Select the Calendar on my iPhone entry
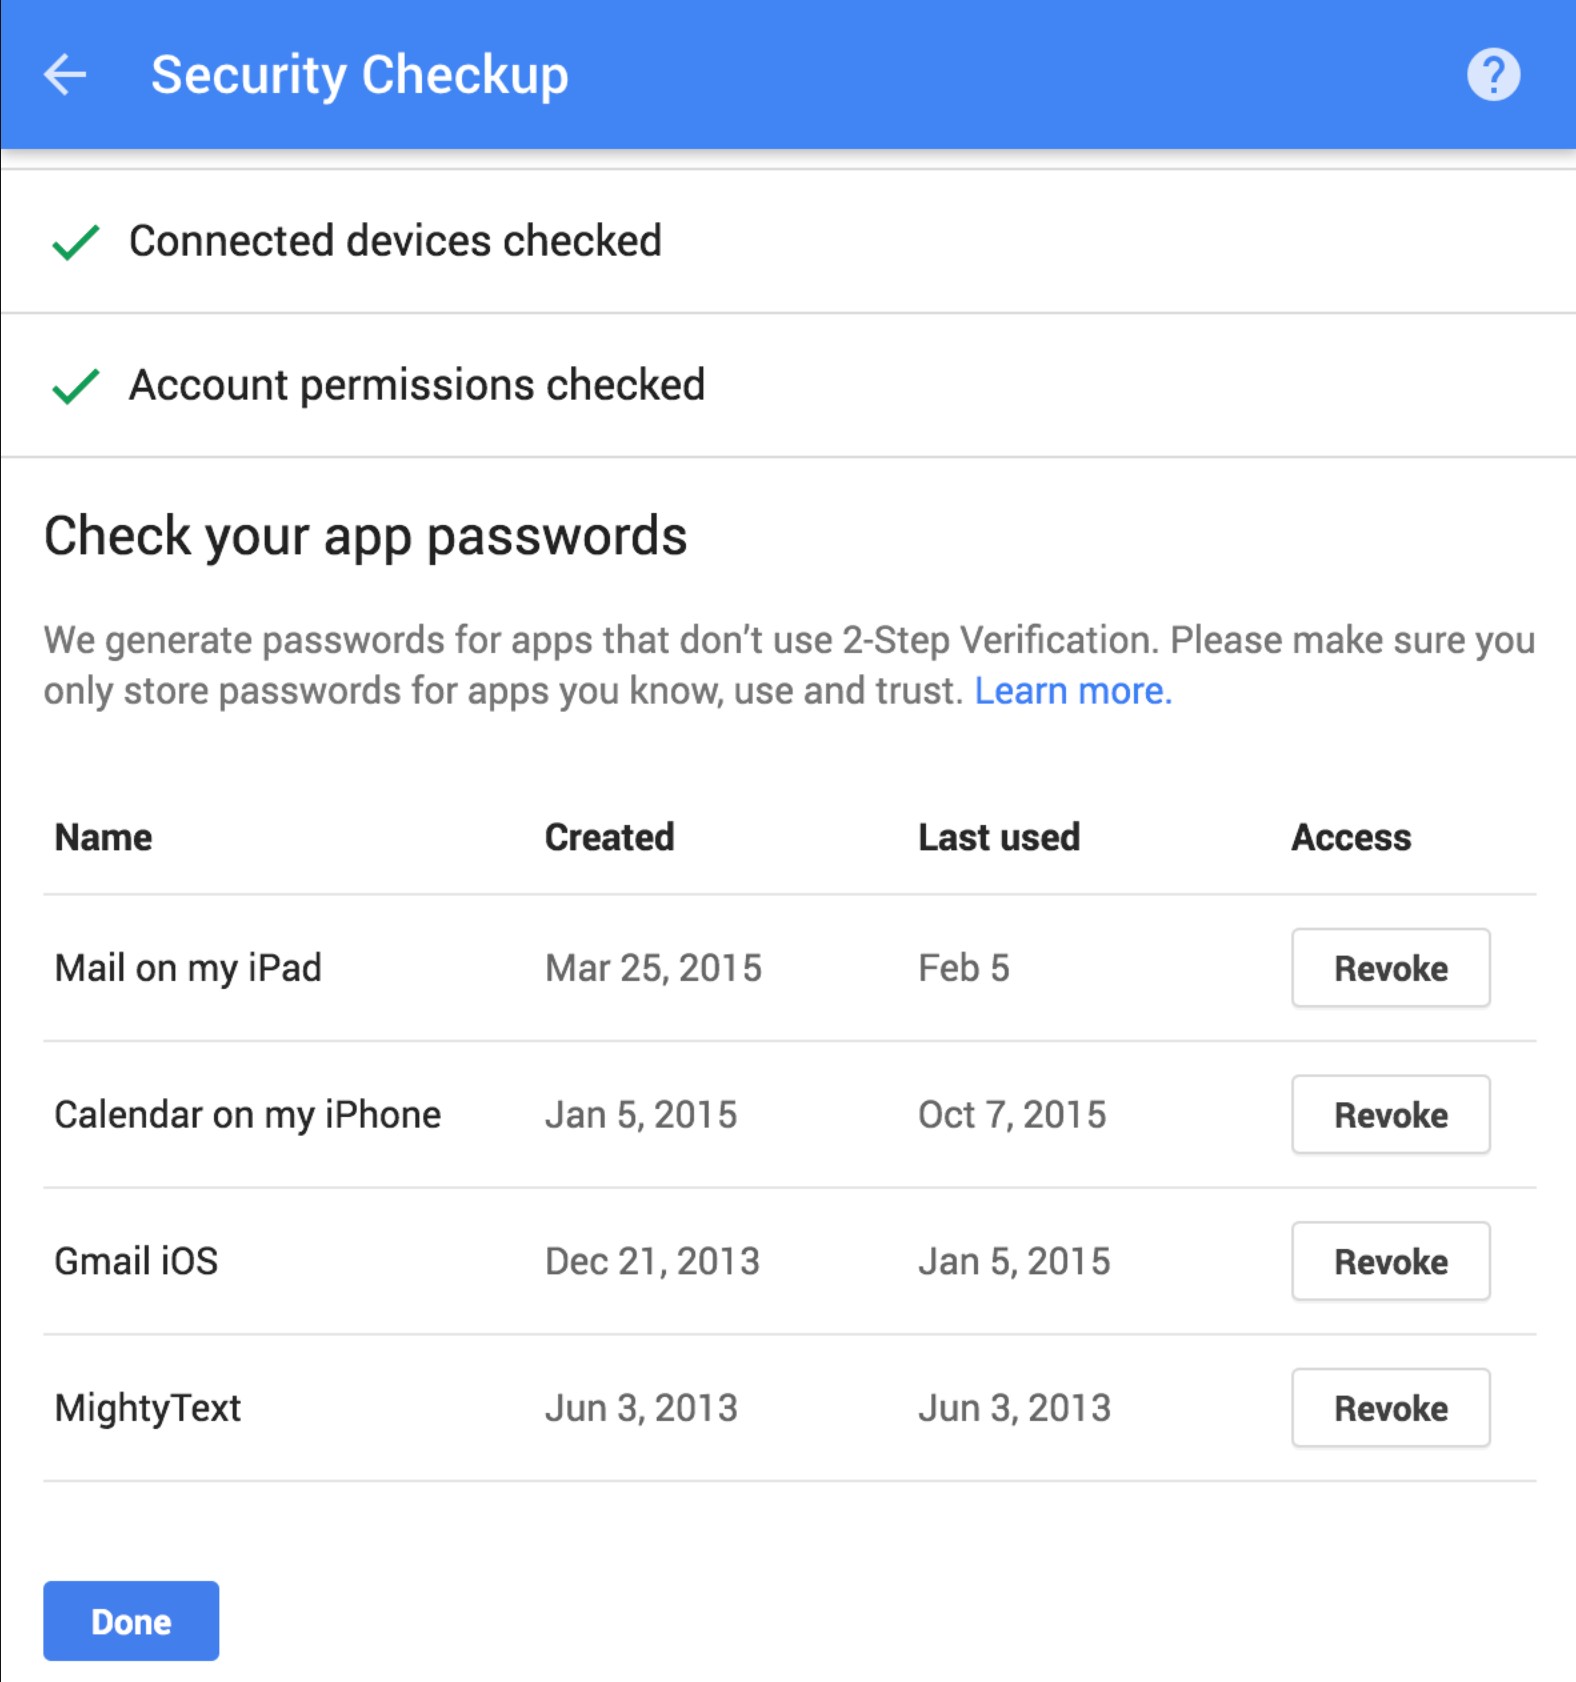The width and height of the screenshot is (1576, 1682). pos(247,1115)
